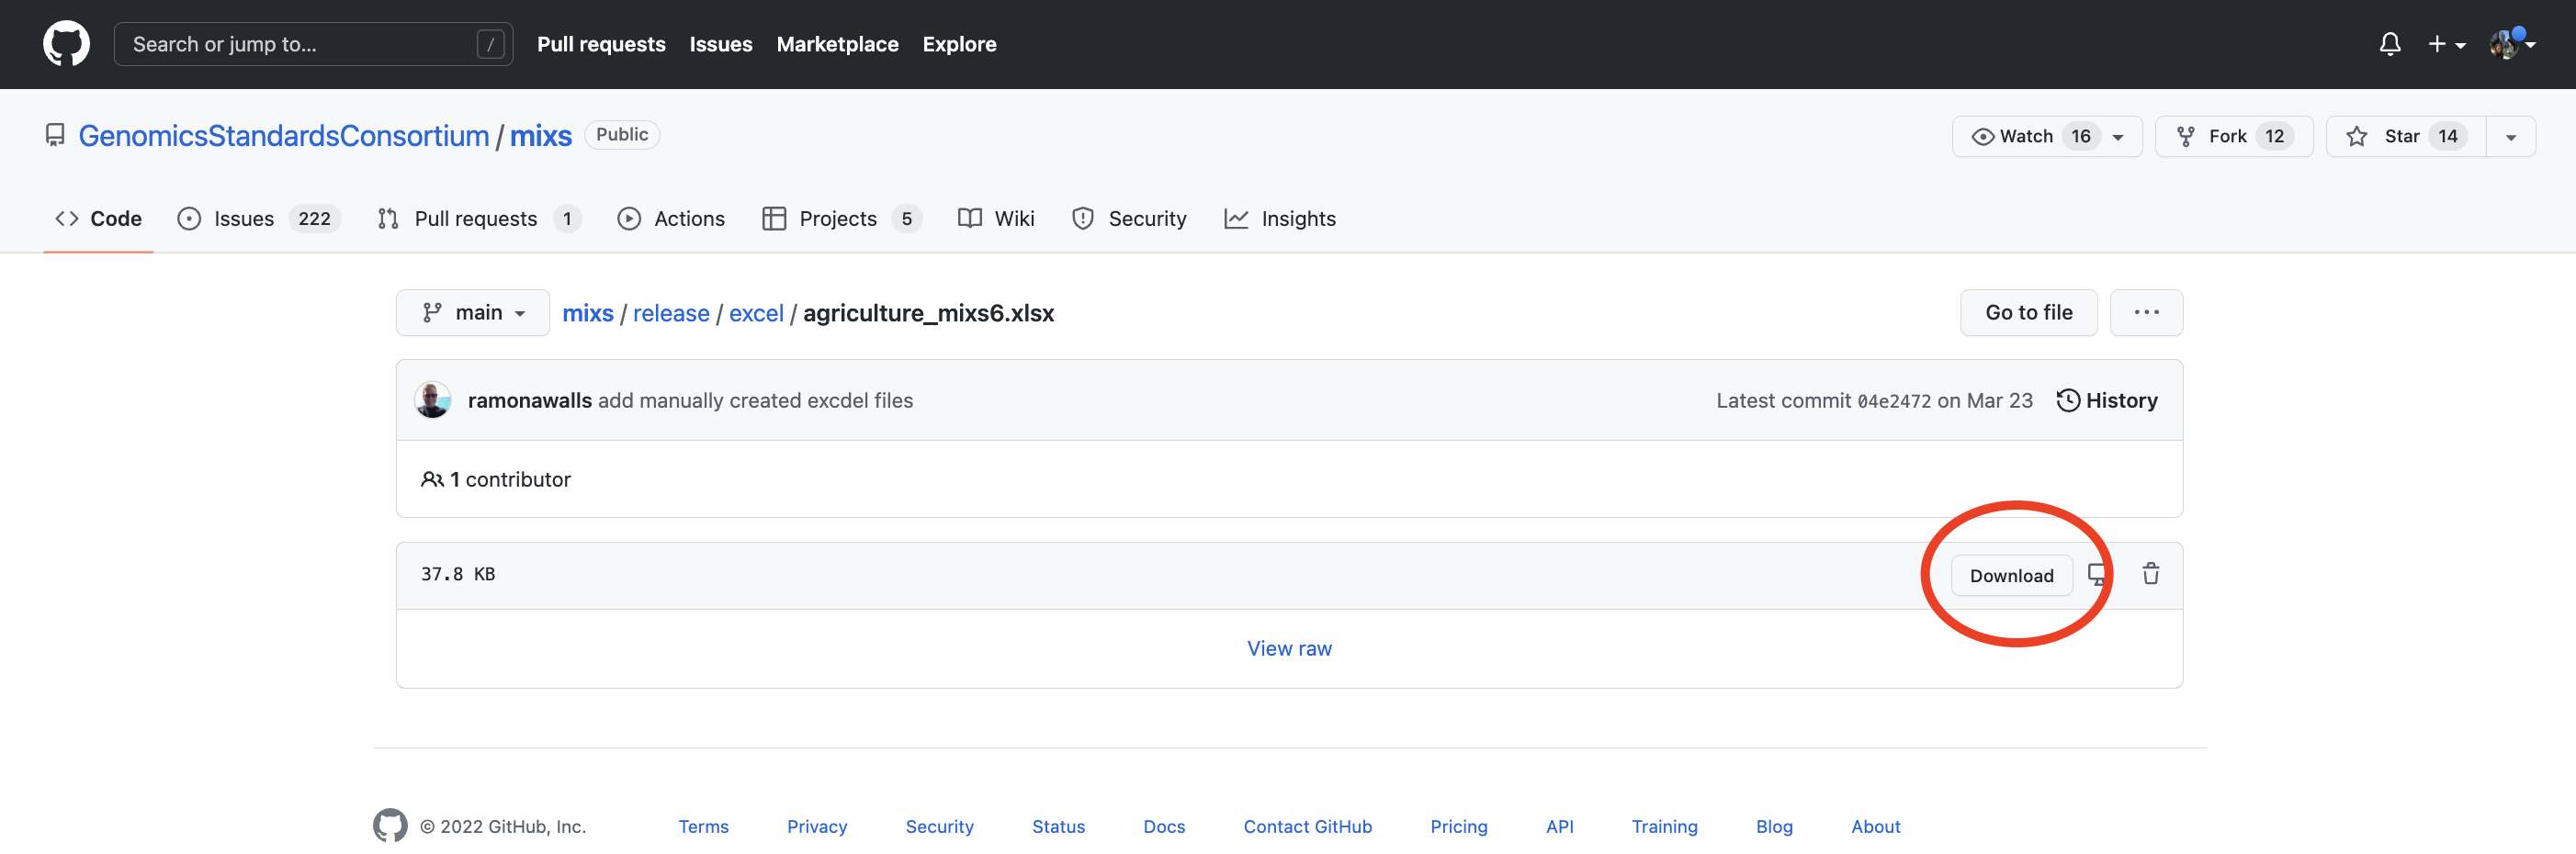Click the 37.8 KB file size text
Viewport: 2576px width, 854px height.
click(458, 574)
